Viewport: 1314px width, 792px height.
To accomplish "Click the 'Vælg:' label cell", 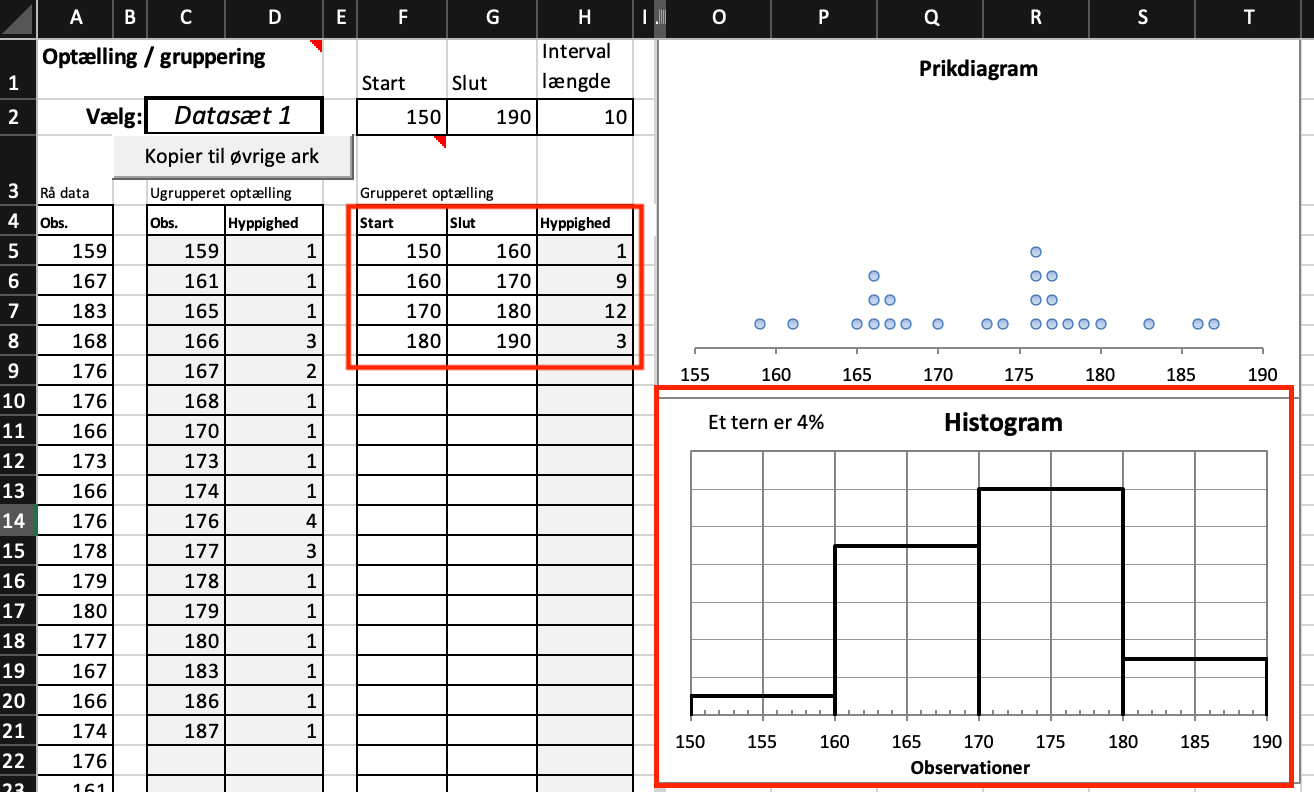I will (x=116, y=117).
